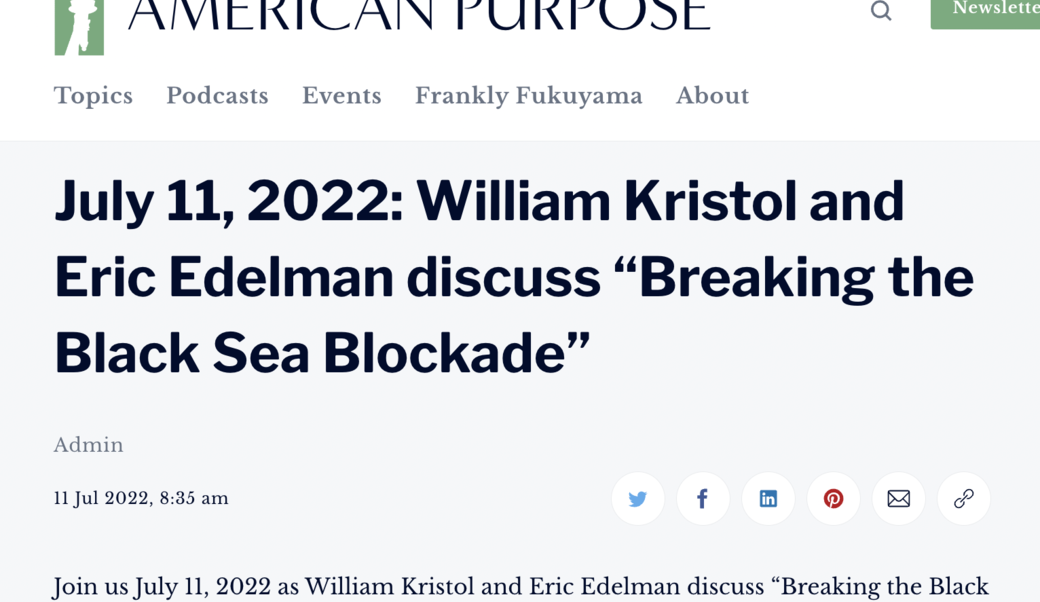Click the article publication date
Viewport: 1040px width, 602px height.
140,498
